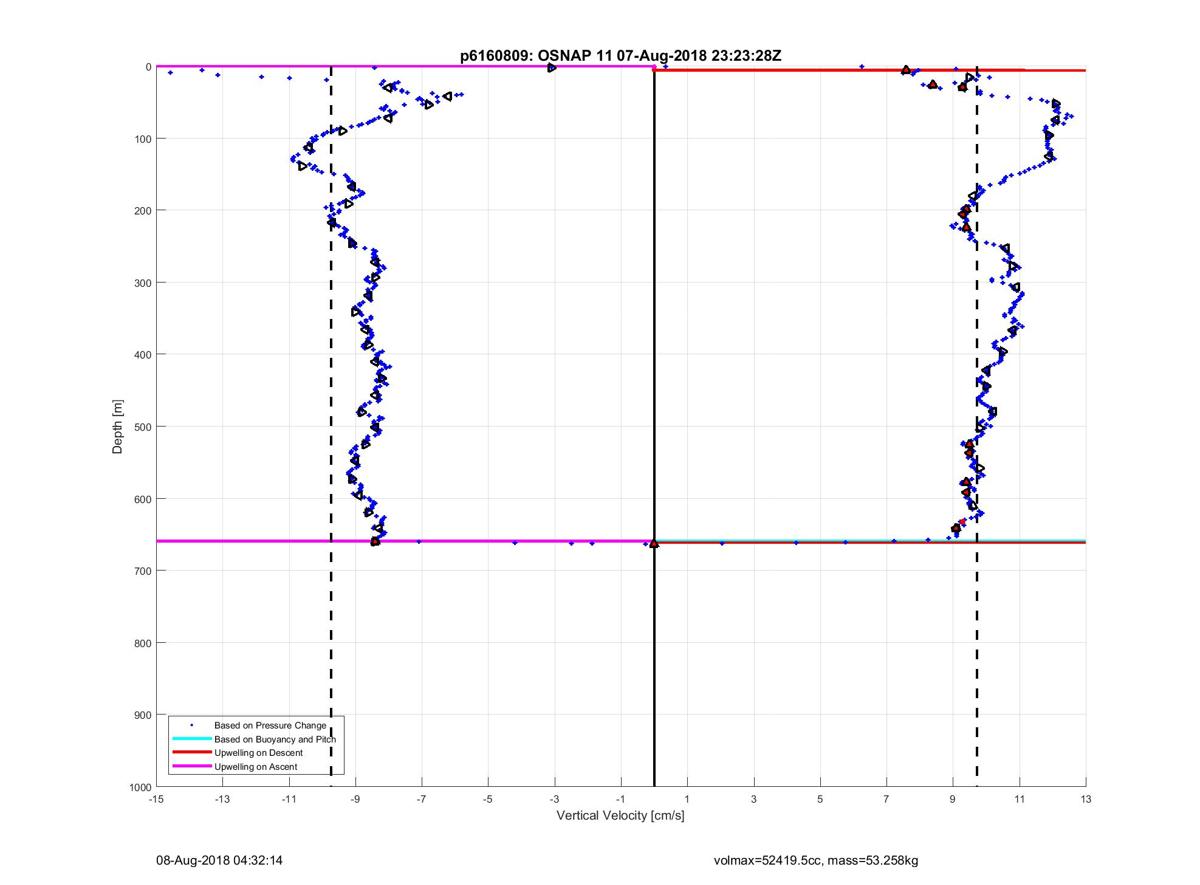Select the 'Depth [m]' y-axis label
1200x885 pixels.
point(118,427)
